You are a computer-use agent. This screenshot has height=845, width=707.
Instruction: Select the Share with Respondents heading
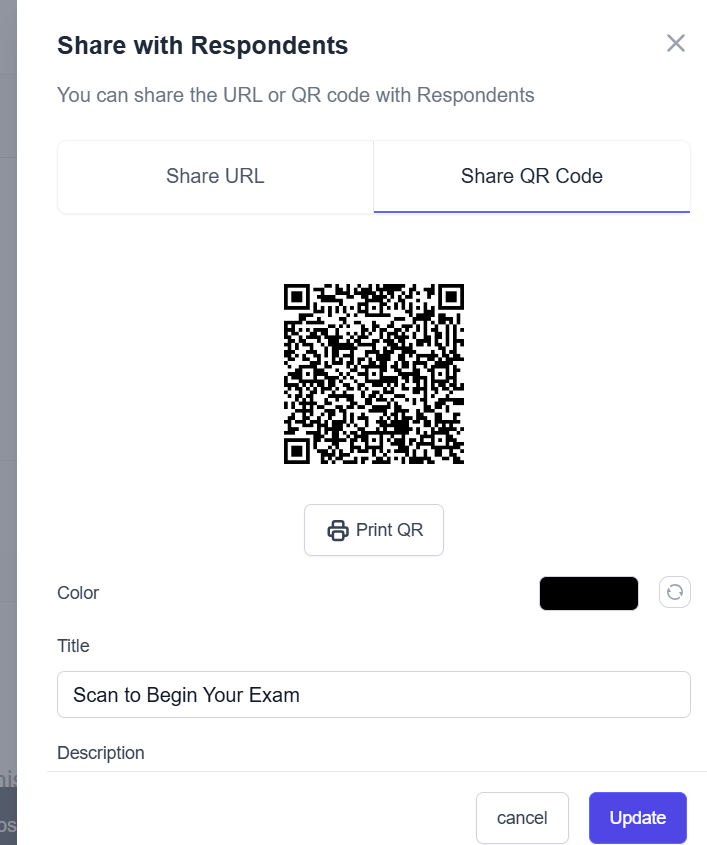click(x=203, y=45)
